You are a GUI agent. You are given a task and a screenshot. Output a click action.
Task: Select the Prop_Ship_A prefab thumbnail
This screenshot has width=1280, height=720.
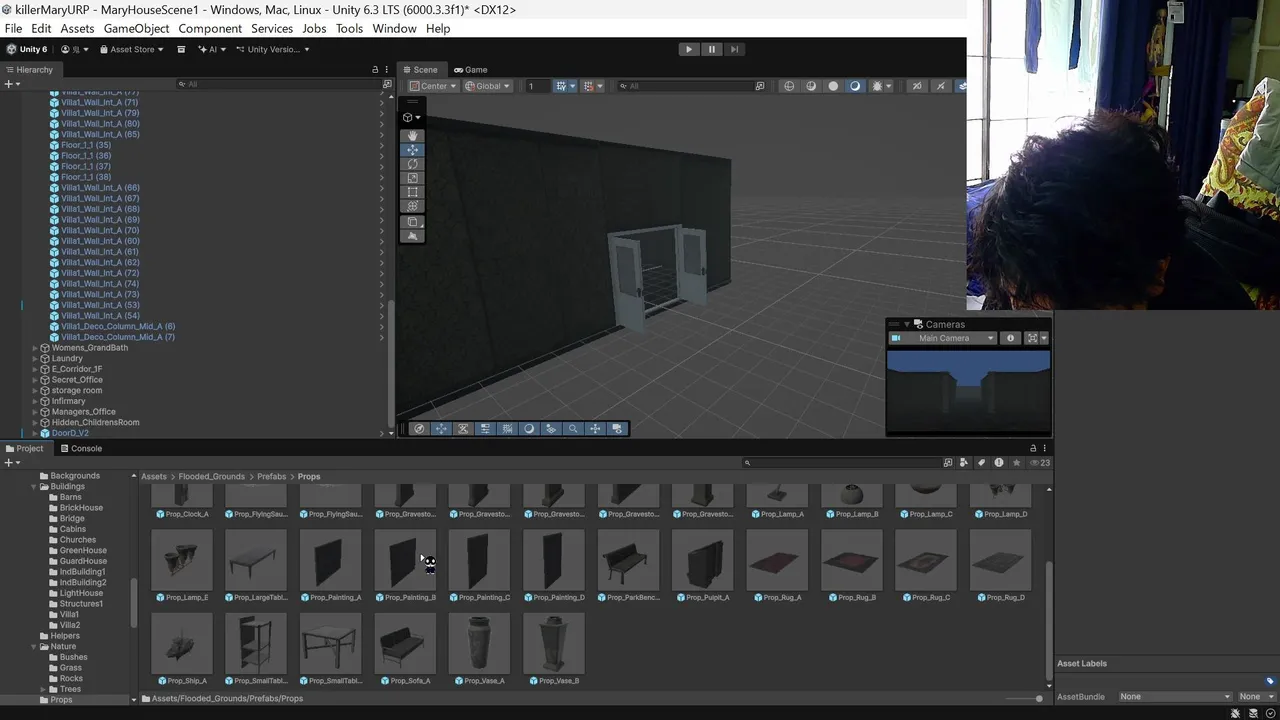(181, 644)
